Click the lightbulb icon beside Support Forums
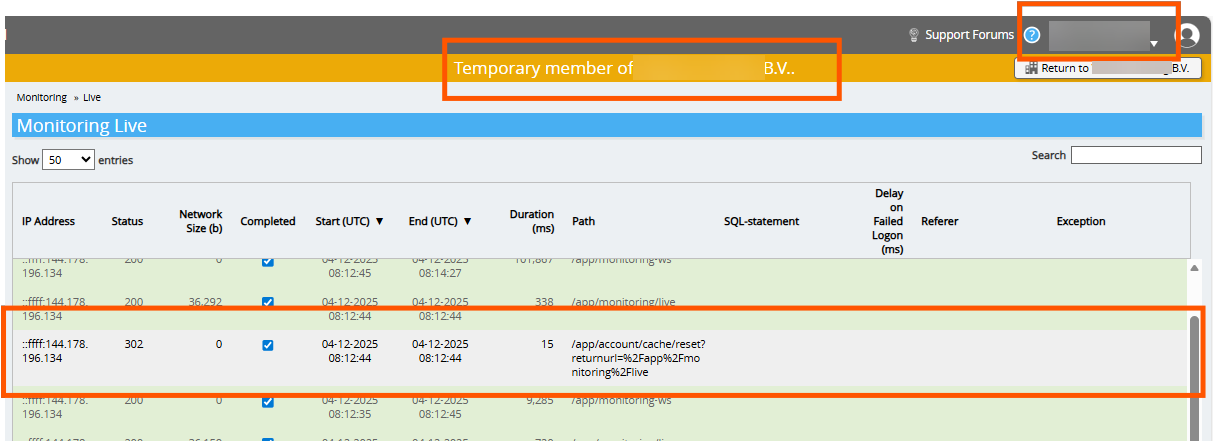Screen dimensions: 1213x441 (913, 35)
